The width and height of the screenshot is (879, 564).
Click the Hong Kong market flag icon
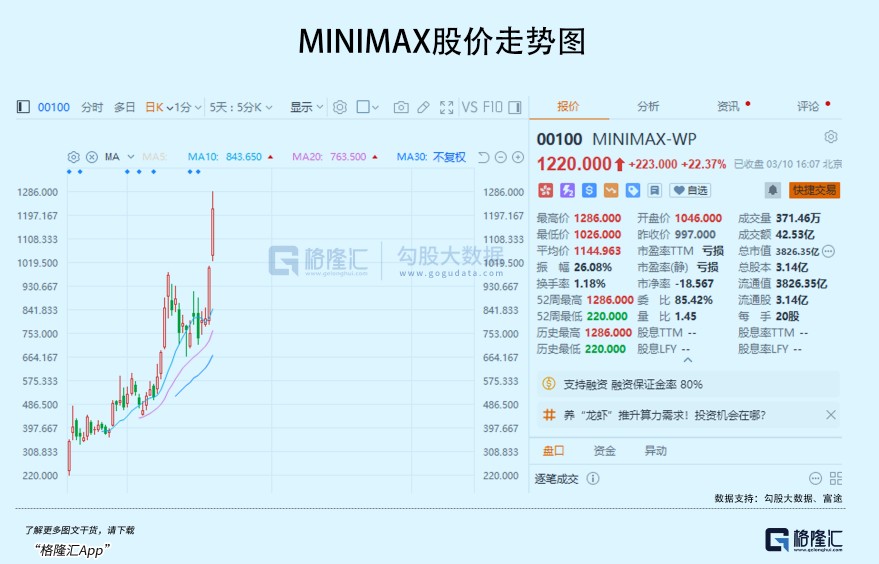coord(545,190)
